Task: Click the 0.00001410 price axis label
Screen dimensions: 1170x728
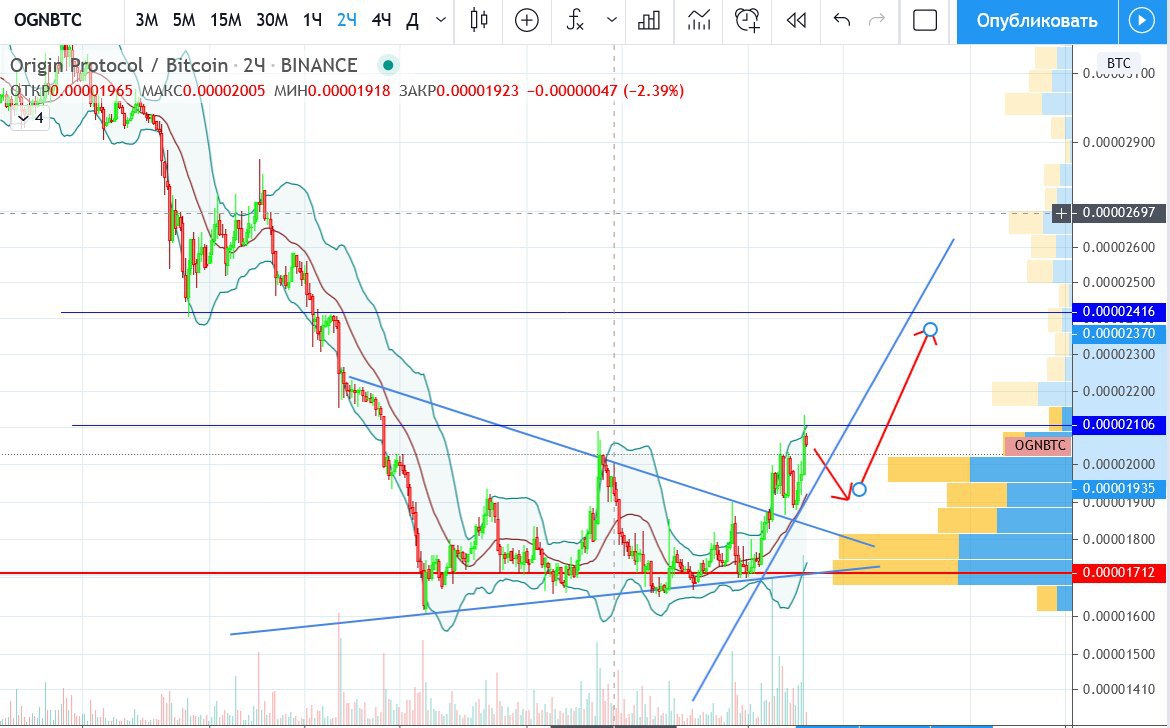Action: tap(1119, 689)
